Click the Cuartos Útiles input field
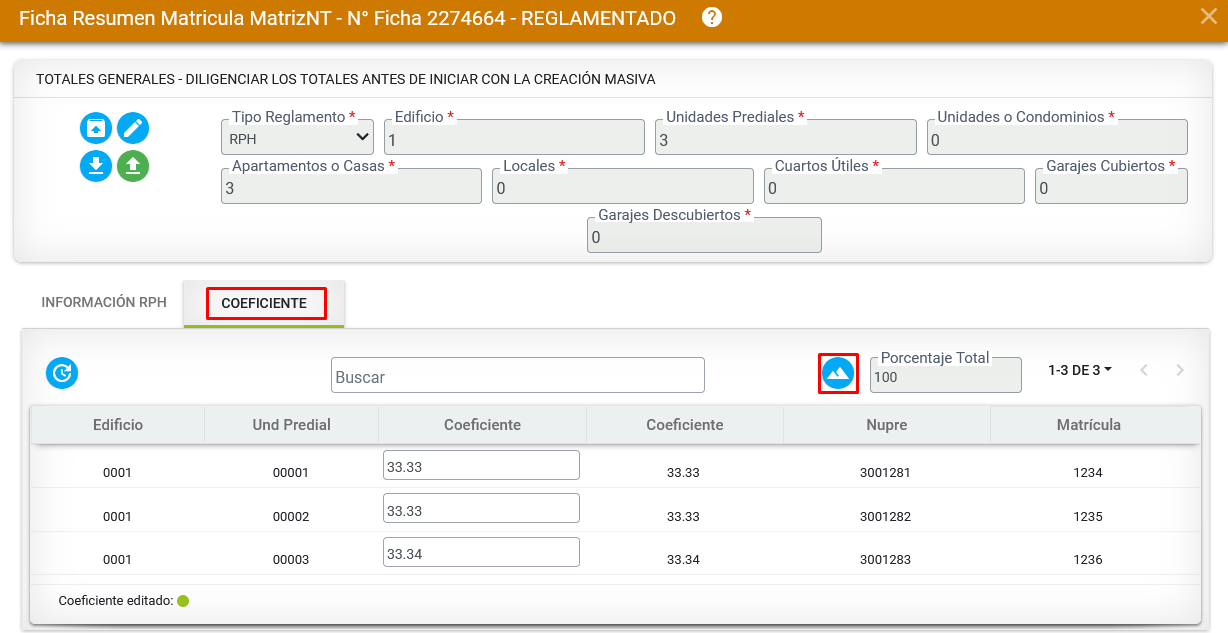 [894, 186]
